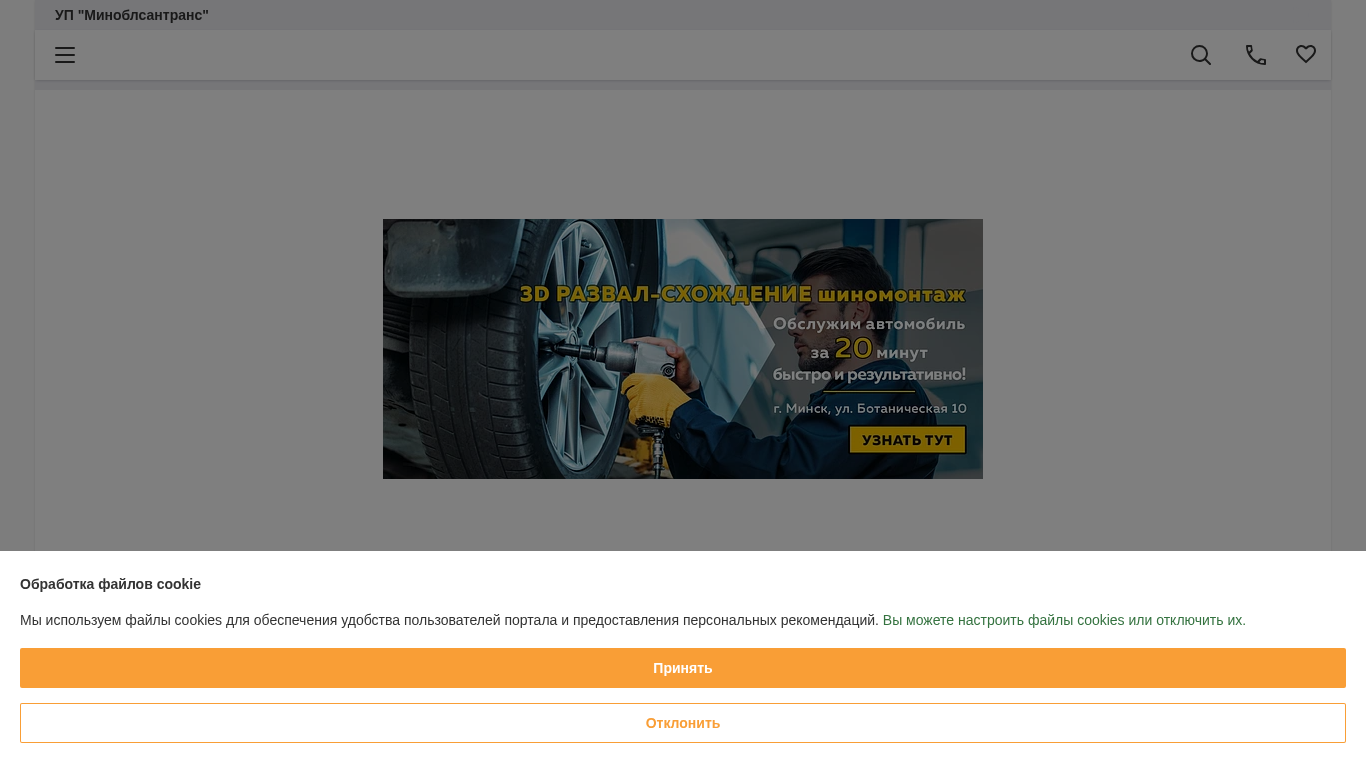Click the Обслужим автомобиль banner text
The height and width of the screenshot is (768, 1366).
[868, 324]
